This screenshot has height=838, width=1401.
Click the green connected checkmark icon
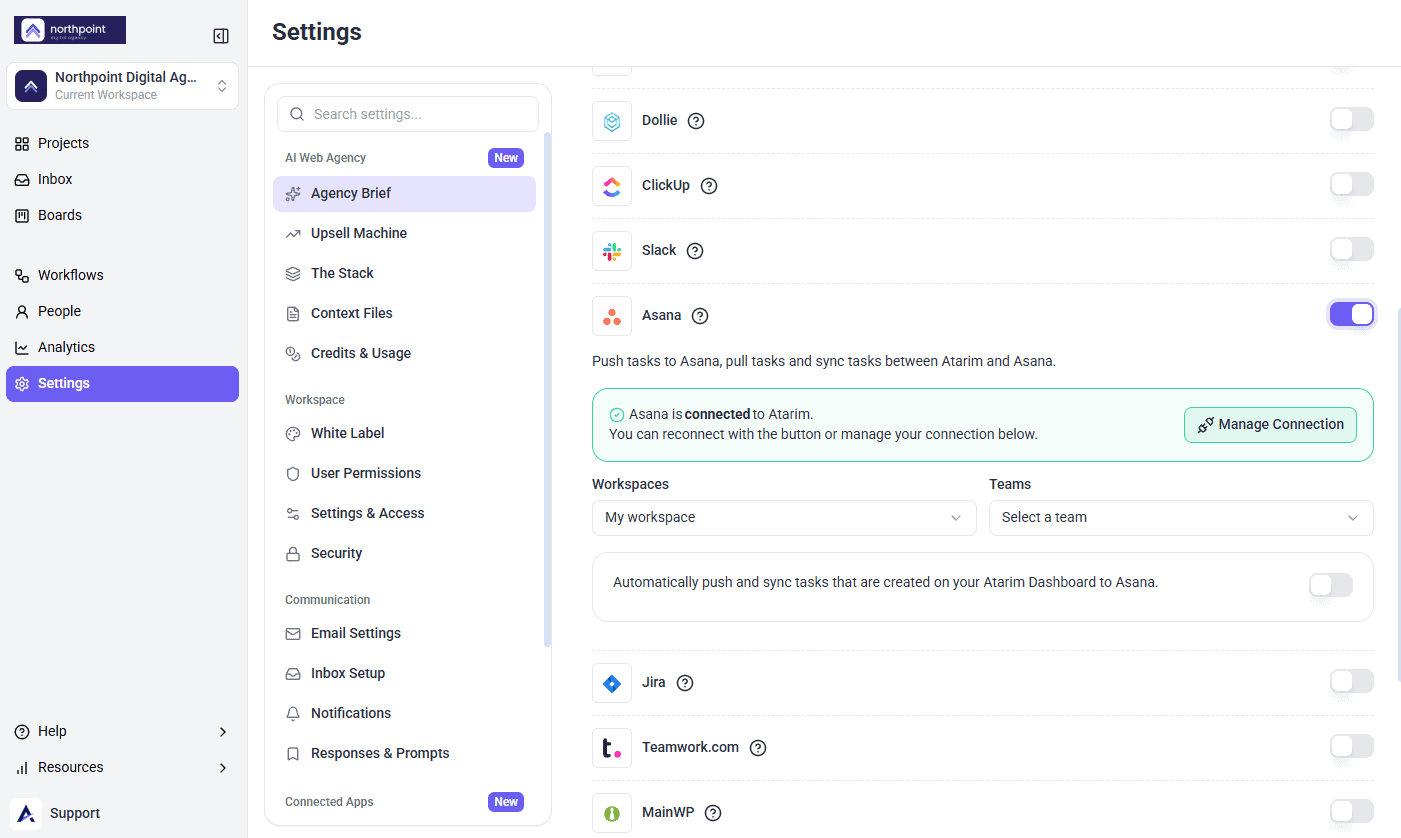click(617, 415)
